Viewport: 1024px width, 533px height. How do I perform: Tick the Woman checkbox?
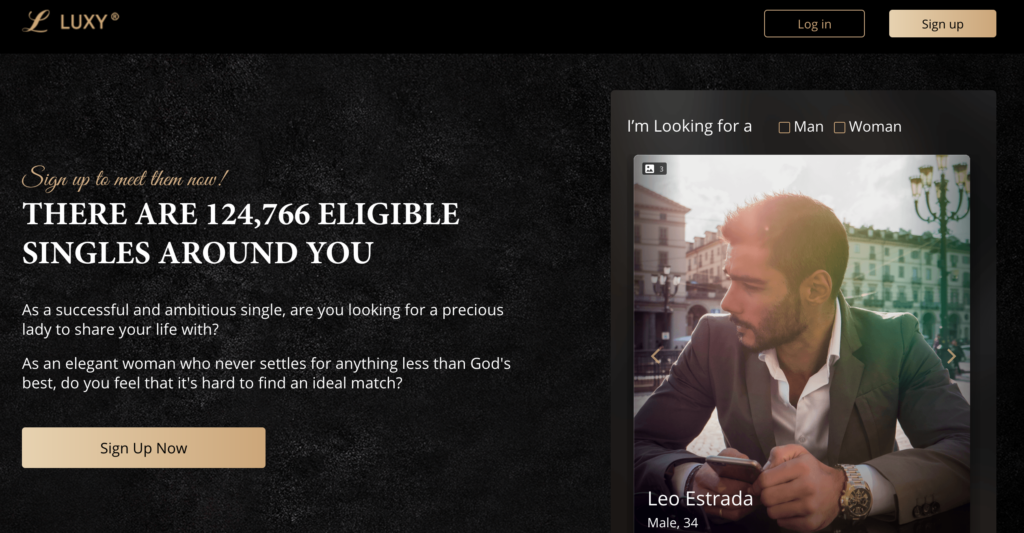point(839,127)
